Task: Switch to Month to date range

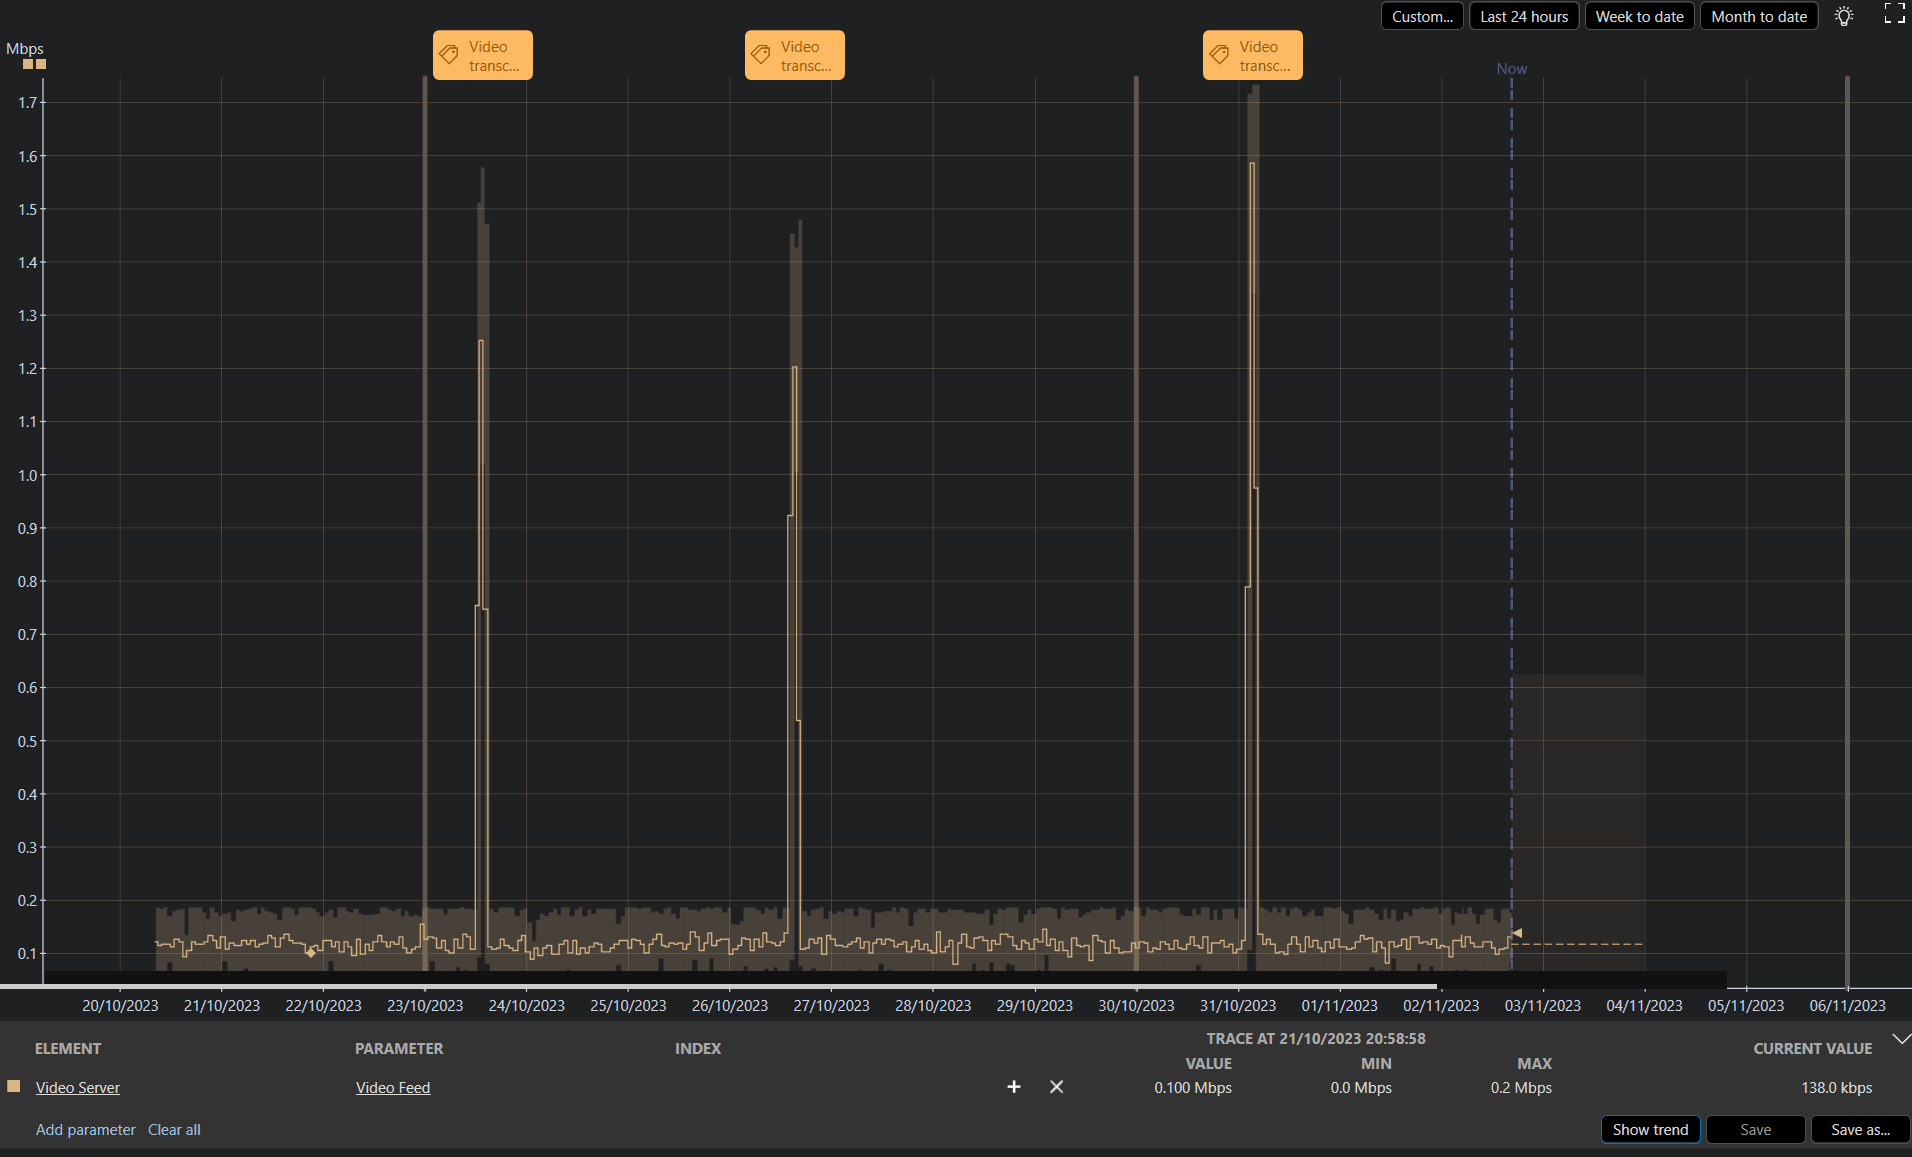Action: (x=1758, y=16)
